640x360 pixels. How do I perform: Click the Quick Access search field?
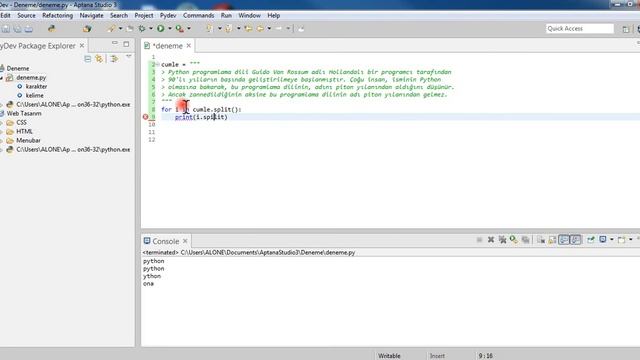click(580, 29)
